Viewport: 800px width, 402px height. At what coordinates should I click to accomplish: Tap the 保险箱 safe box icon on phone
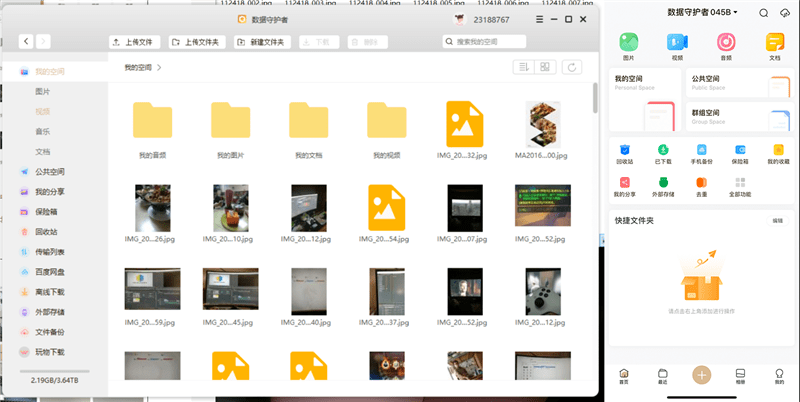[x=740, y=153]
